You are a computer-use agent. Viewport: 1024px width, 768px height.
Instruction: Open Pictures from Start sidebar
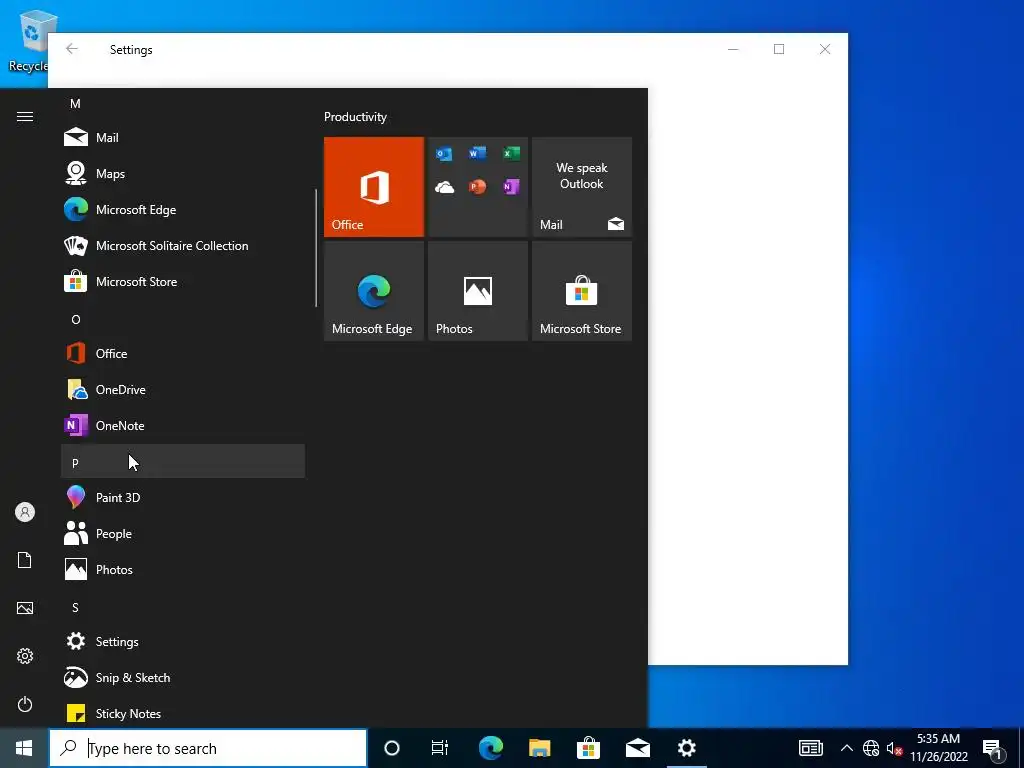pos(25,608)
